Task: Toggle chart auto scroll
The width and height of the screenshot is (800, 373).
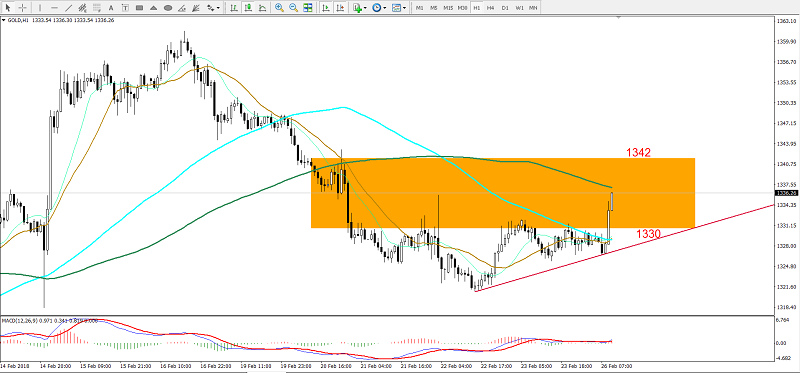Action: [x=326, y=8]
